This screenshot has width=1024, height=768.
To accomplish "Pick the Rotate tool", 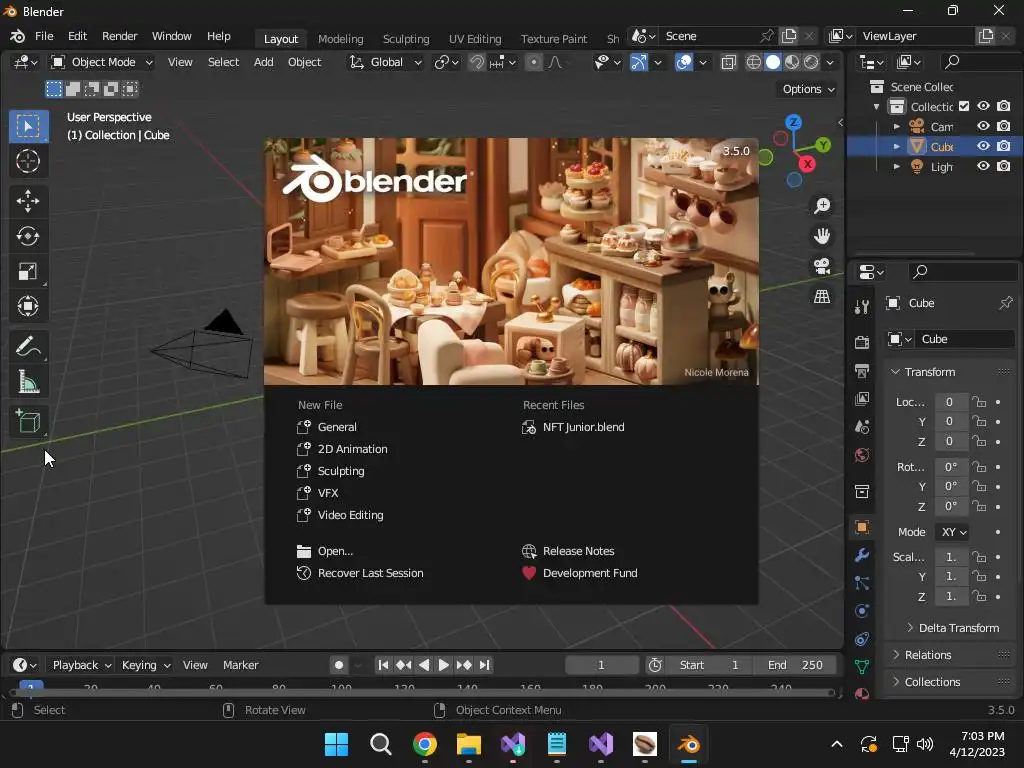I will [27, 236].
